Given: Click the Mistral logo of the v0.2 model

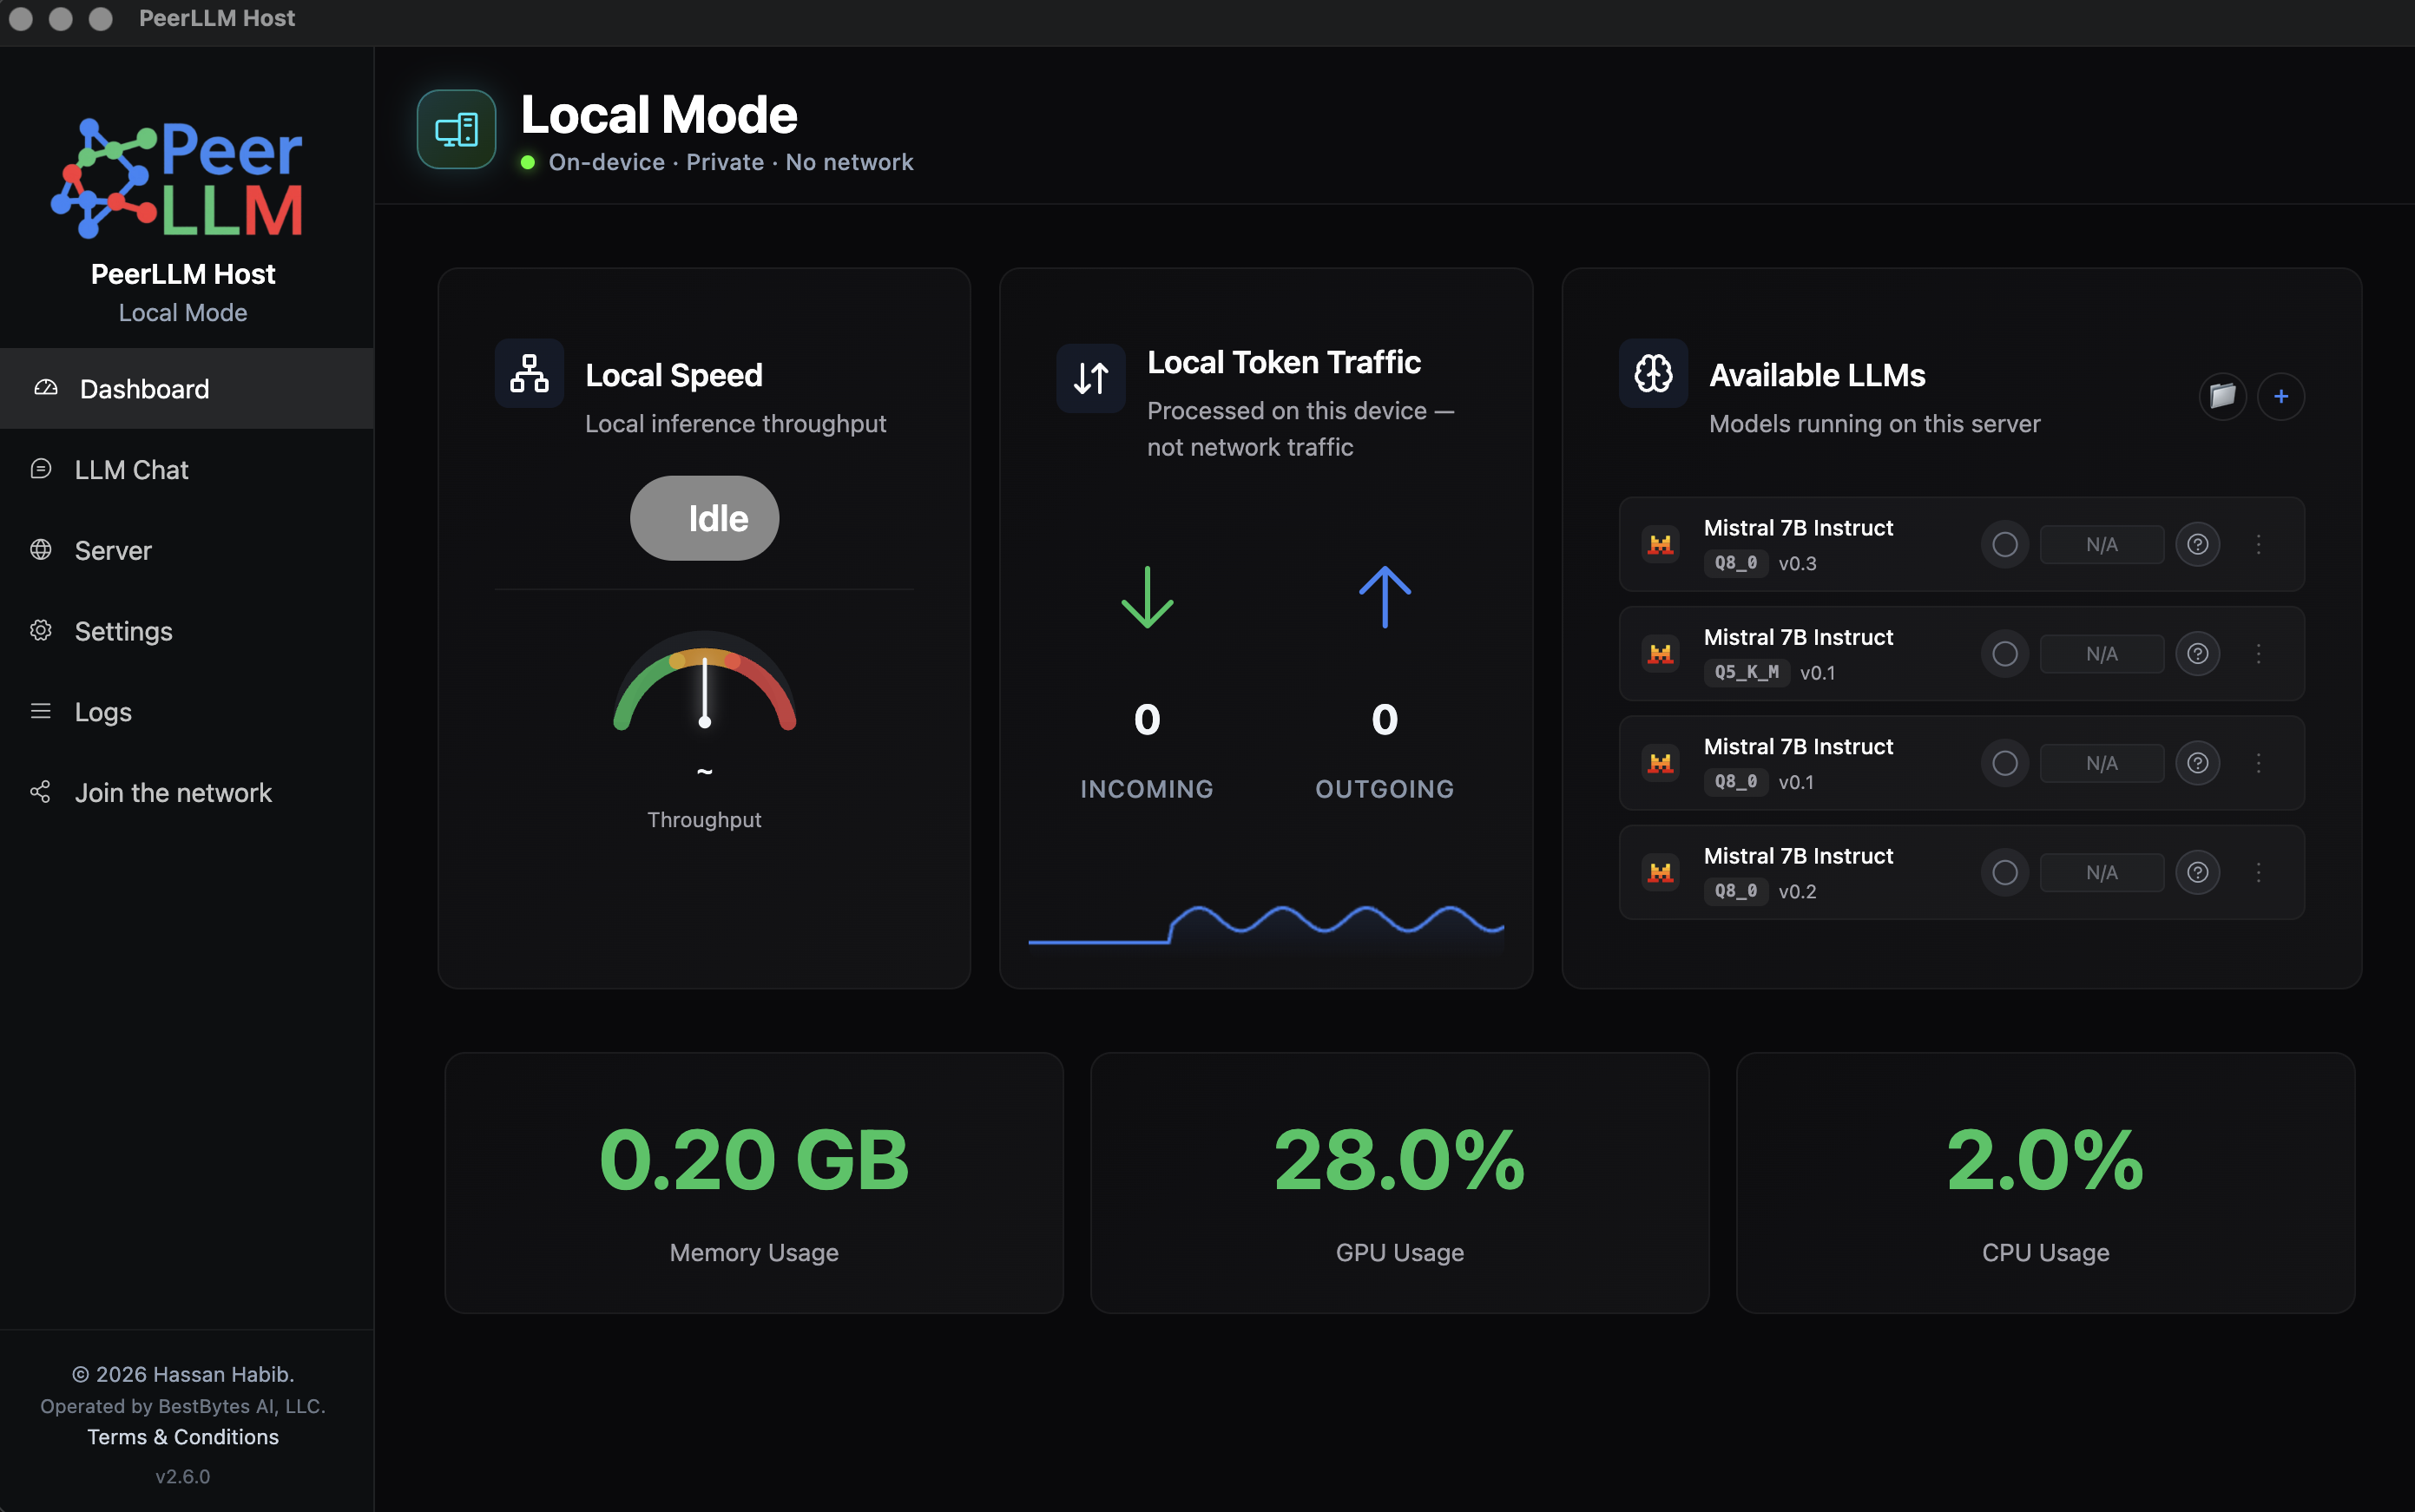Looking at the screenshot, I should click(x=1661, y=873).
